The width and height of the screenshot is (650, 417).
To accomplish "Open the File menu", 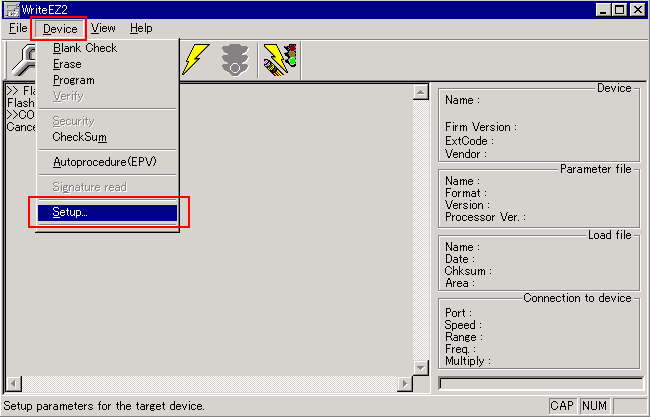I will [18, 28].
